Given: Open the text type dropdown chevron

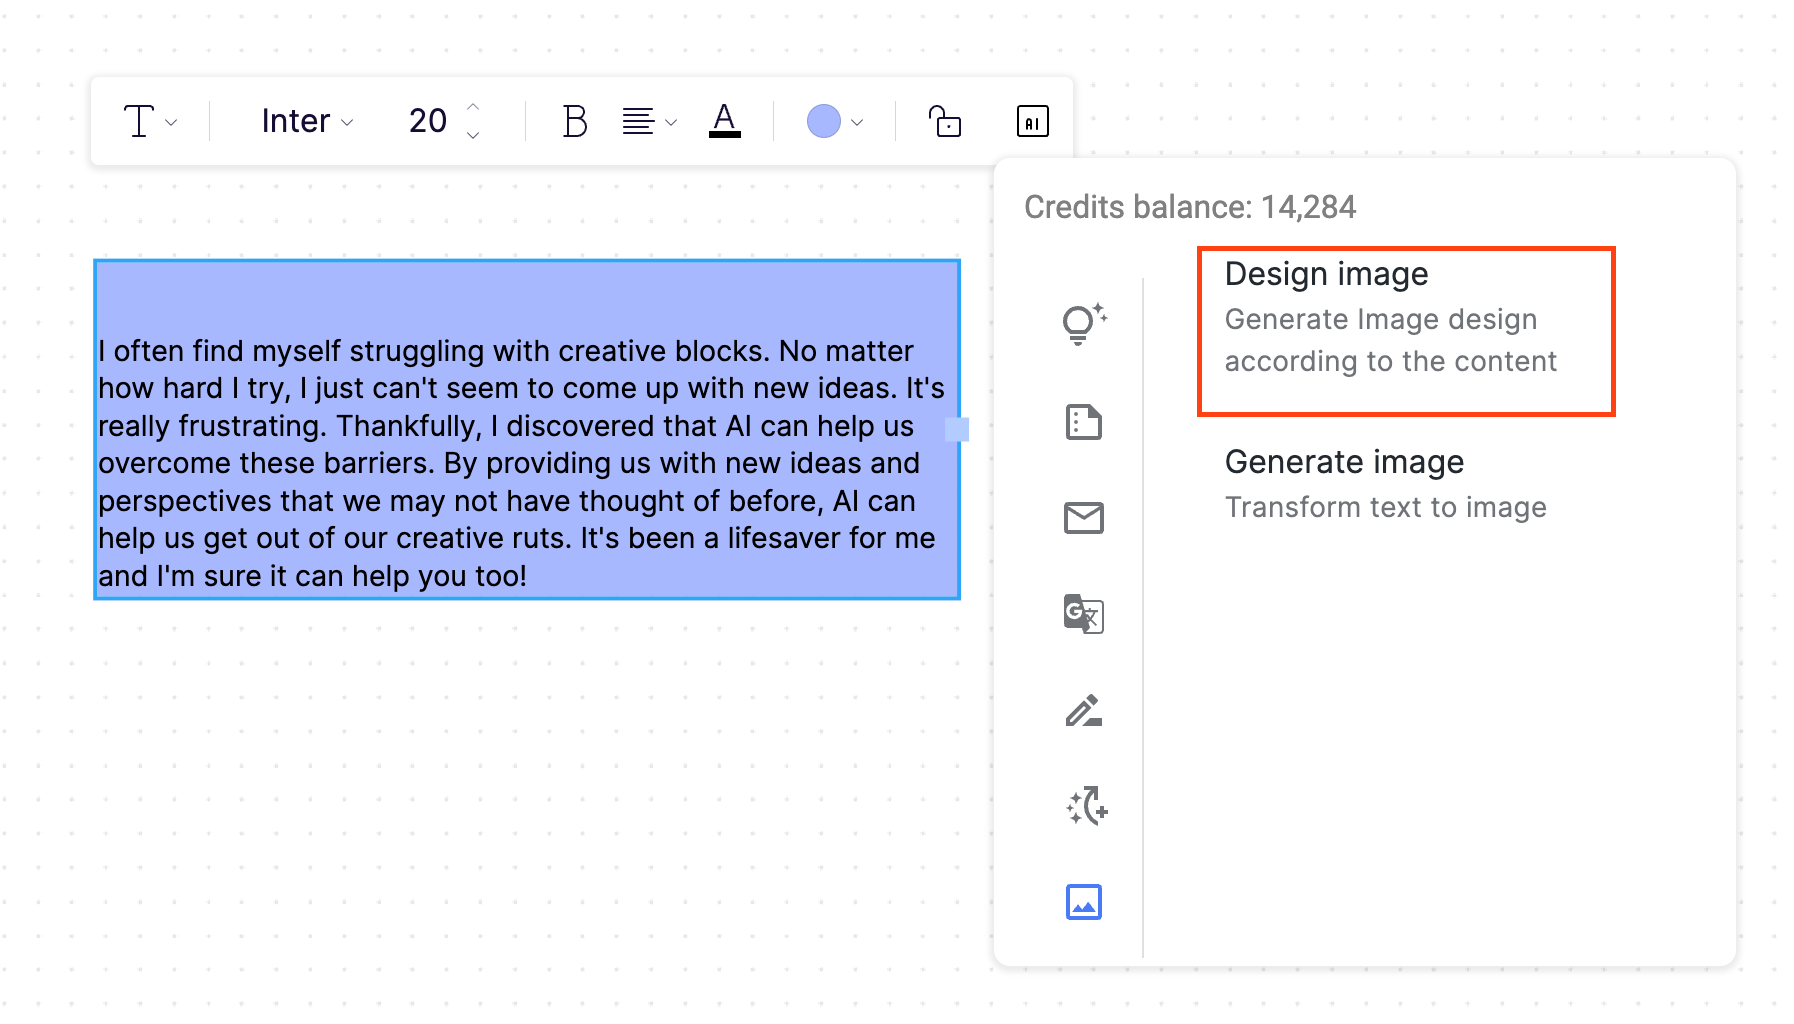Looking at the screenshot, I should (171, 122).
